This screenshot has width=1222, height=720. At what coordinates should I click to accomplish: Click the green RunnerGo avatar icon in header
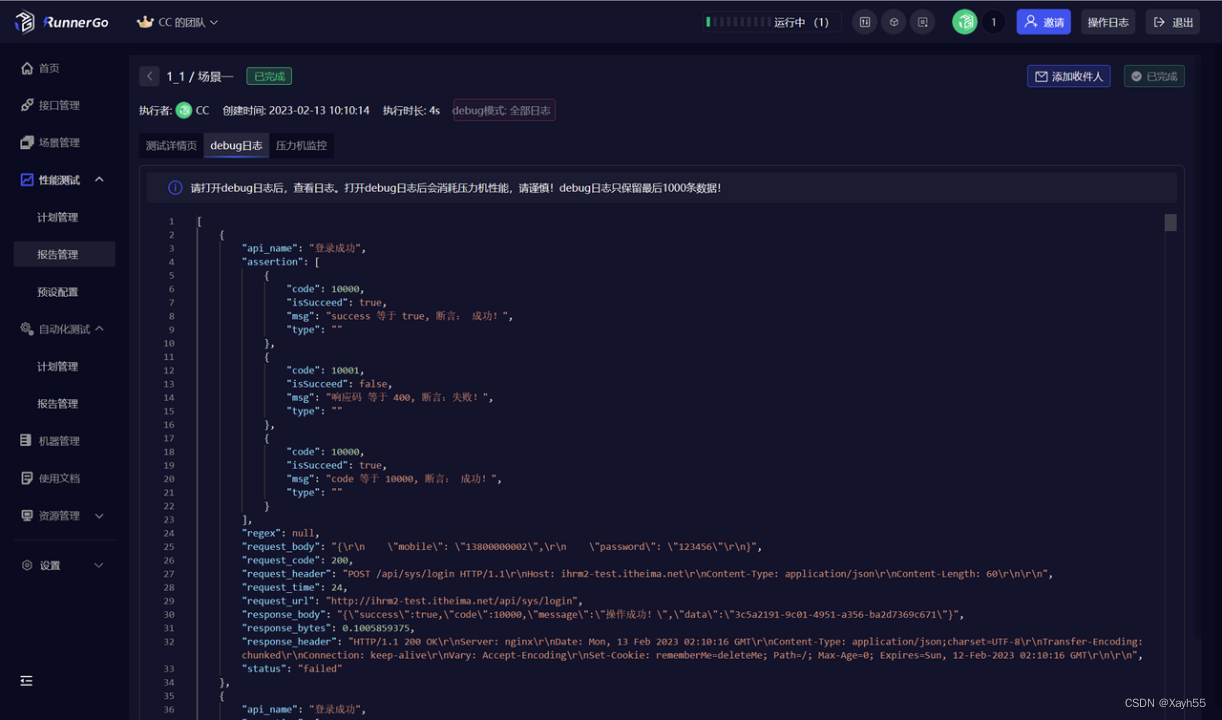coord(963,21)
